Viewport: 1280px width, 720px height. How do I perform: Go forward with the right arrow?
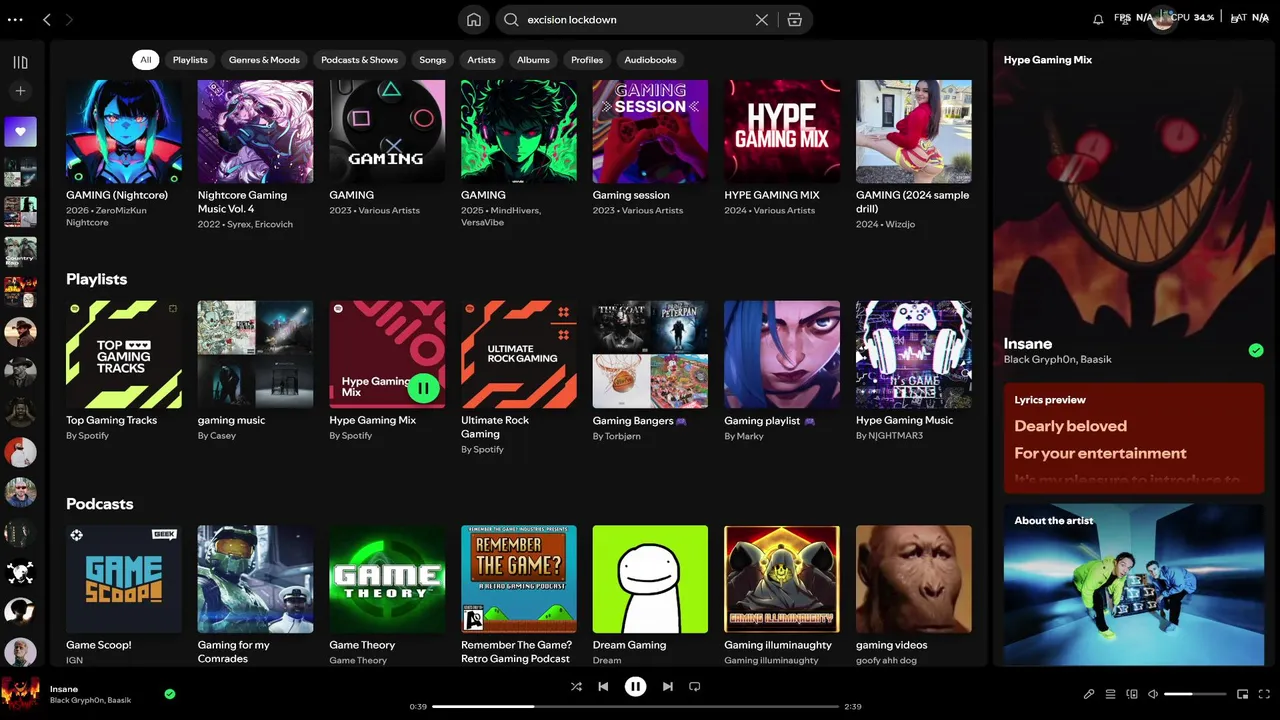[x=69, y=19]
